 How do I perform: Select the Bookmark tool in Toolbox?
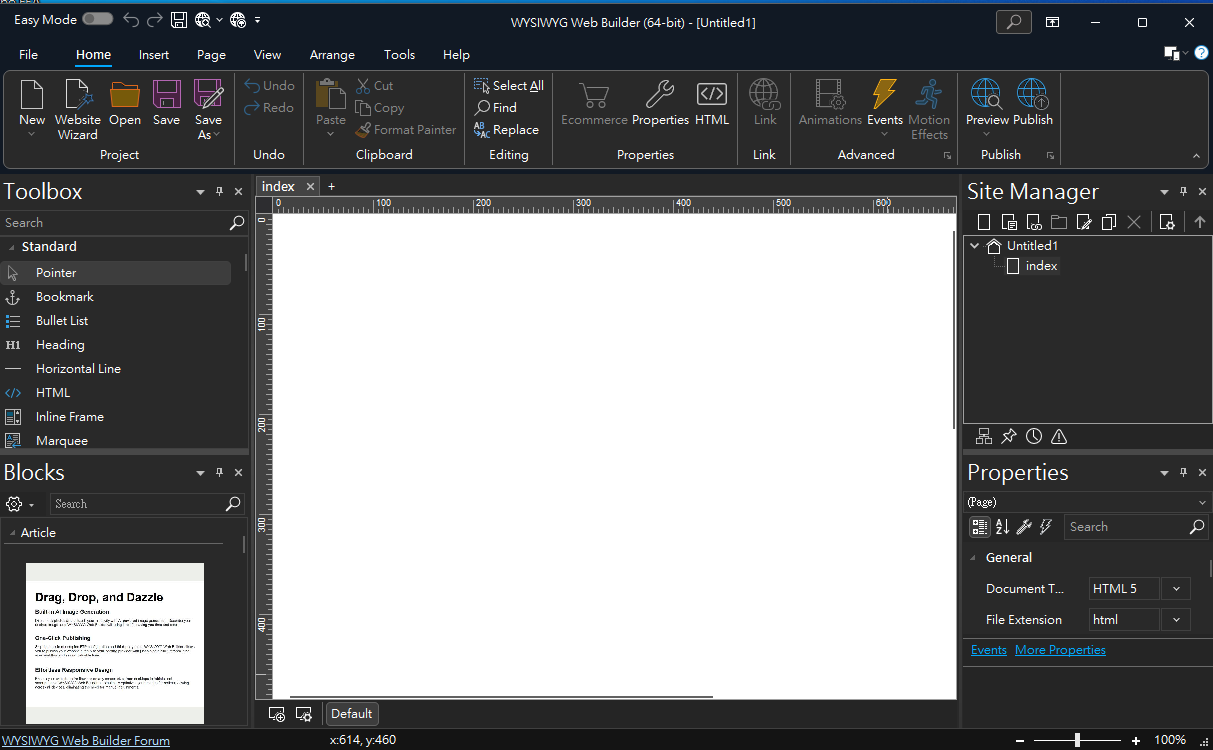point(64,297)
